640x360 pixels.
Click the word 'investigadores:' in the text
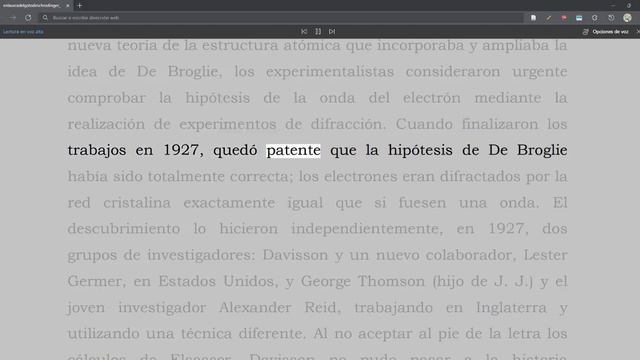(x=201, y=255)
